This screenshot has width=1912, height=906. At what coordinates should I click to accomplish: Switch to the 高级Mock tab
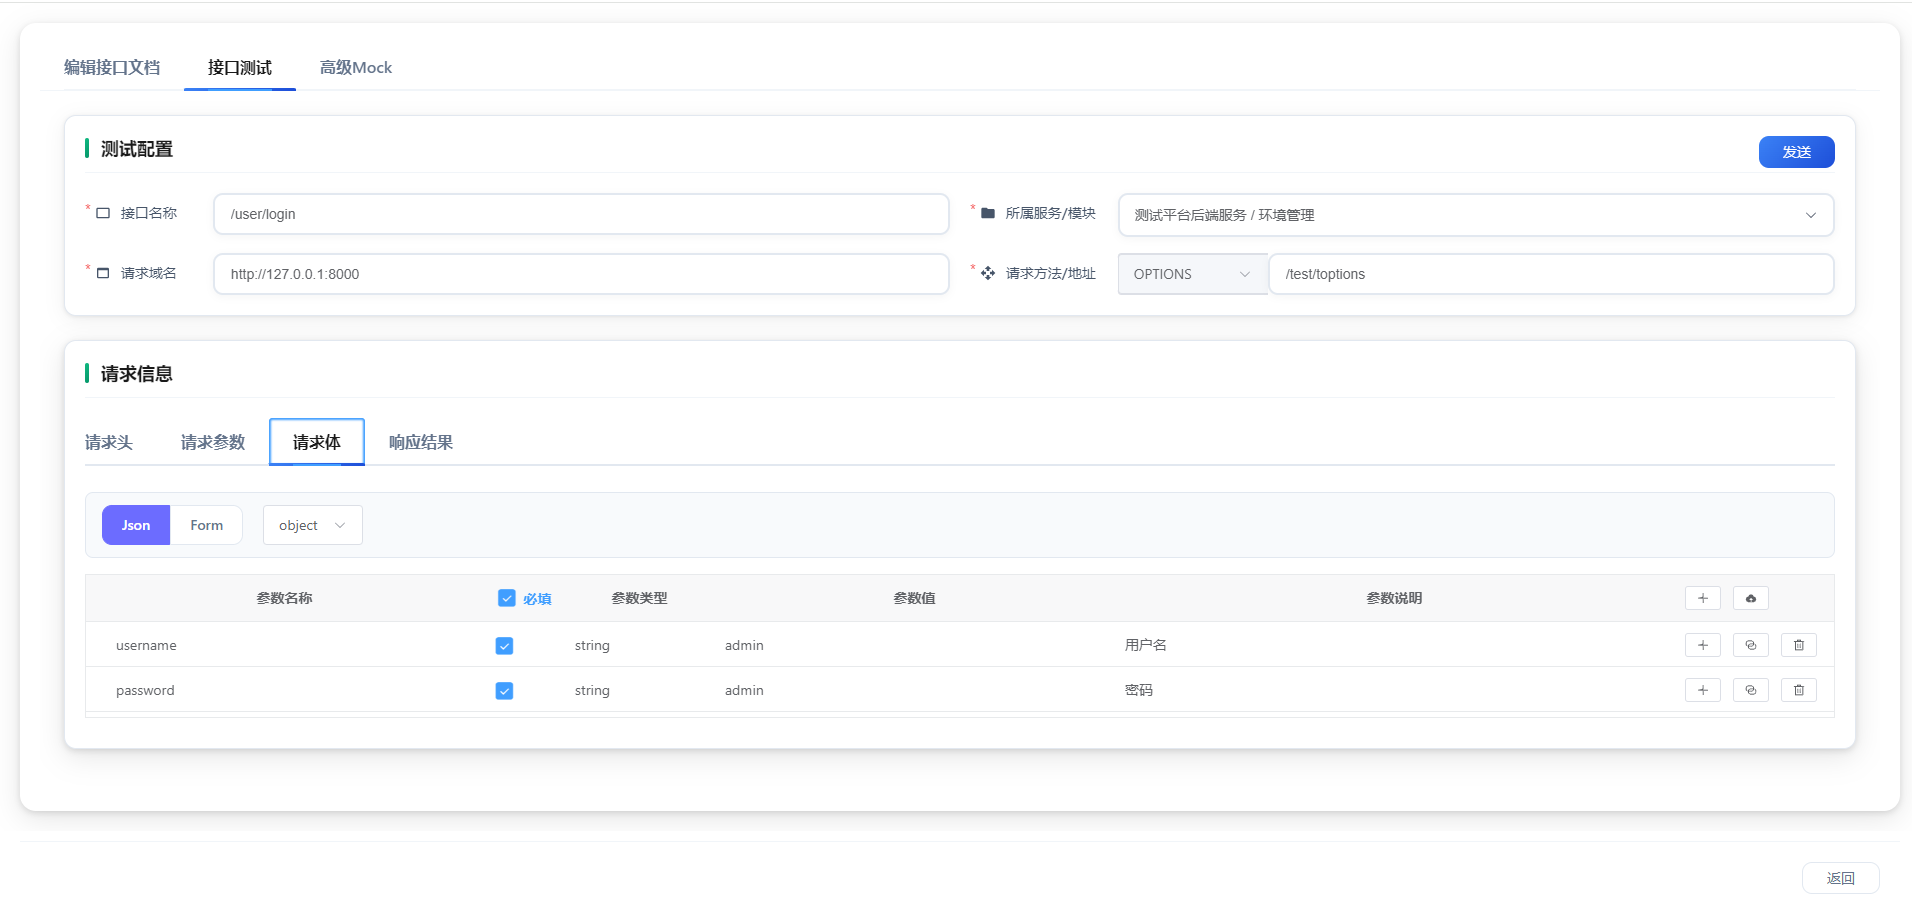pyautogui.click(x=355, y=67)
